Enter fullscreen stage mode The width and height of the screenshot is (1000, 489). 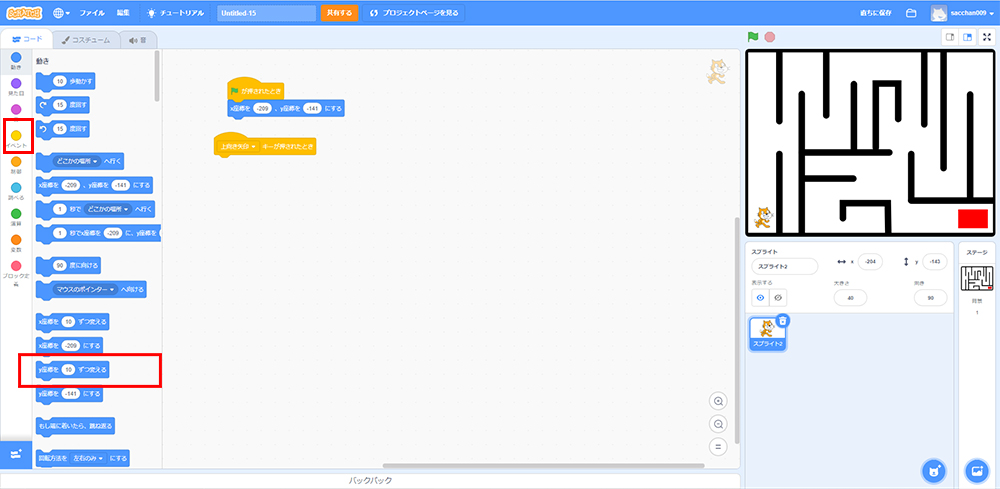point(987,37)
